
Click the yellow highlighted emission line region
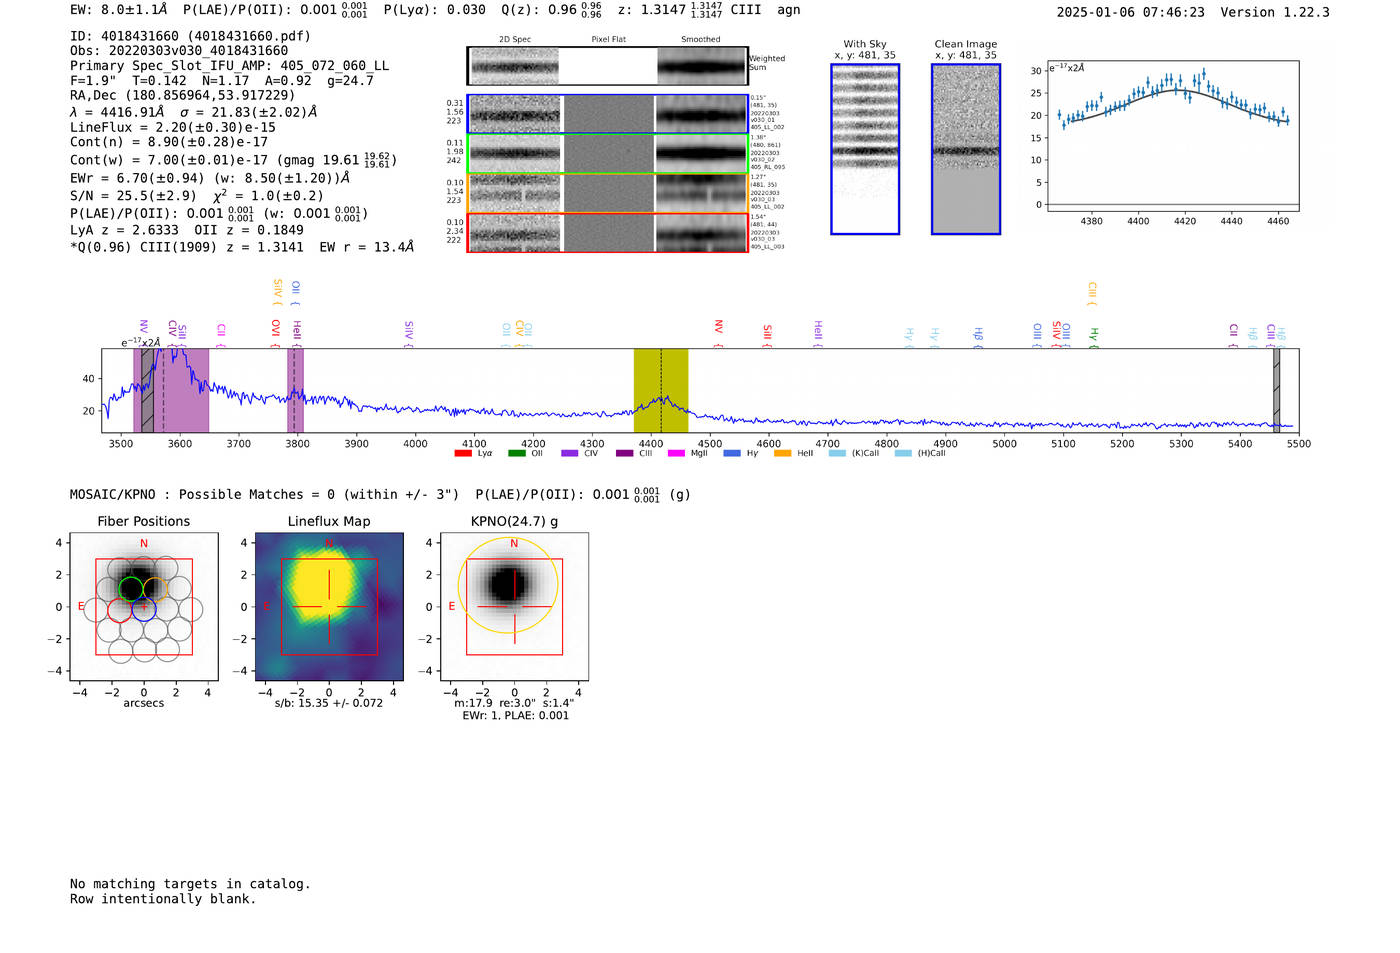tap(661, 390)
